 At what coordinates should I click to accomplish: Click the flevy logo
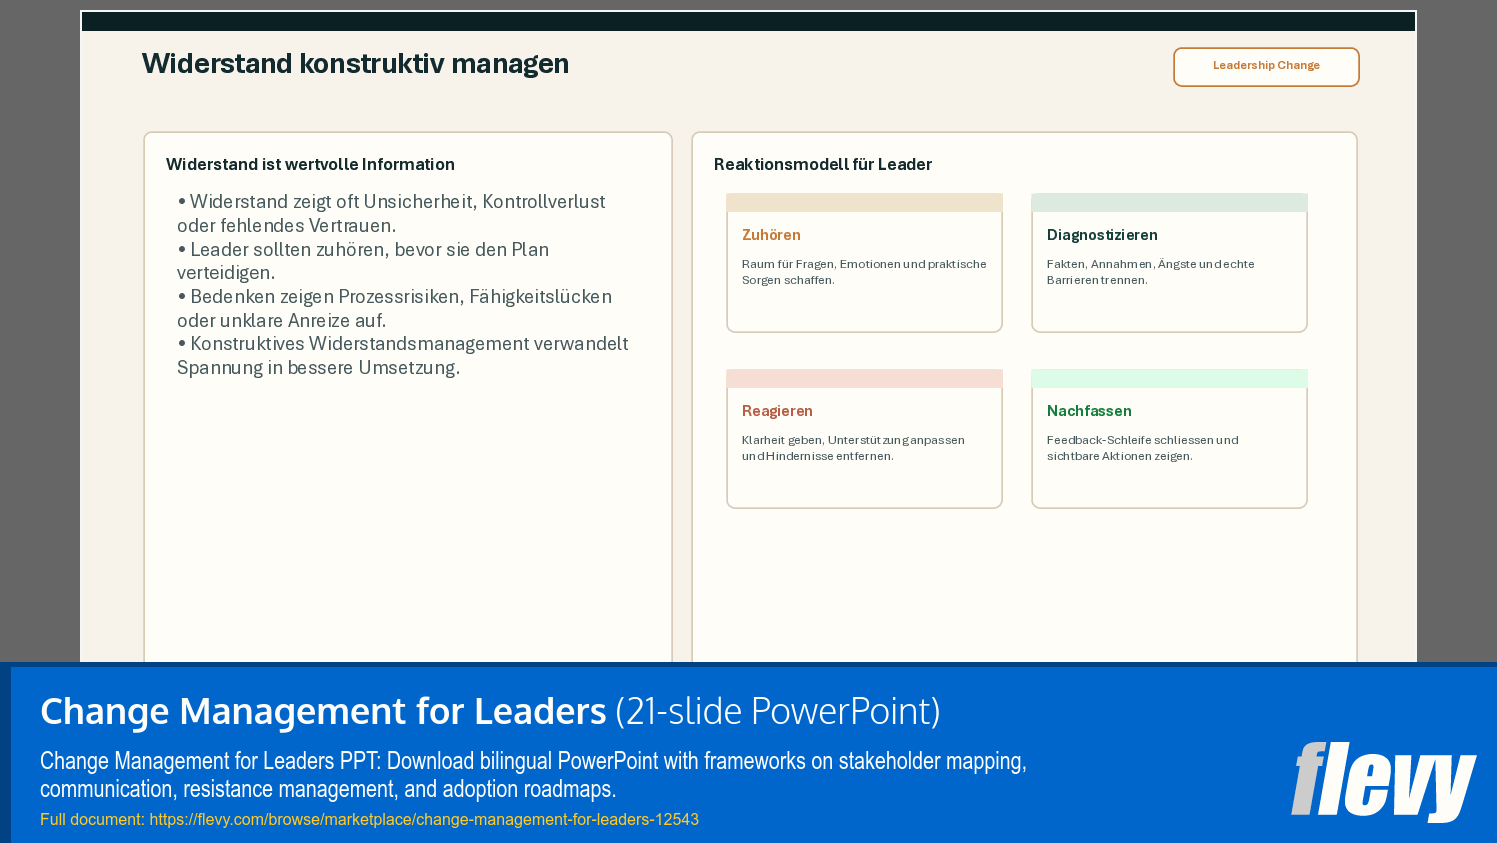1383,781
